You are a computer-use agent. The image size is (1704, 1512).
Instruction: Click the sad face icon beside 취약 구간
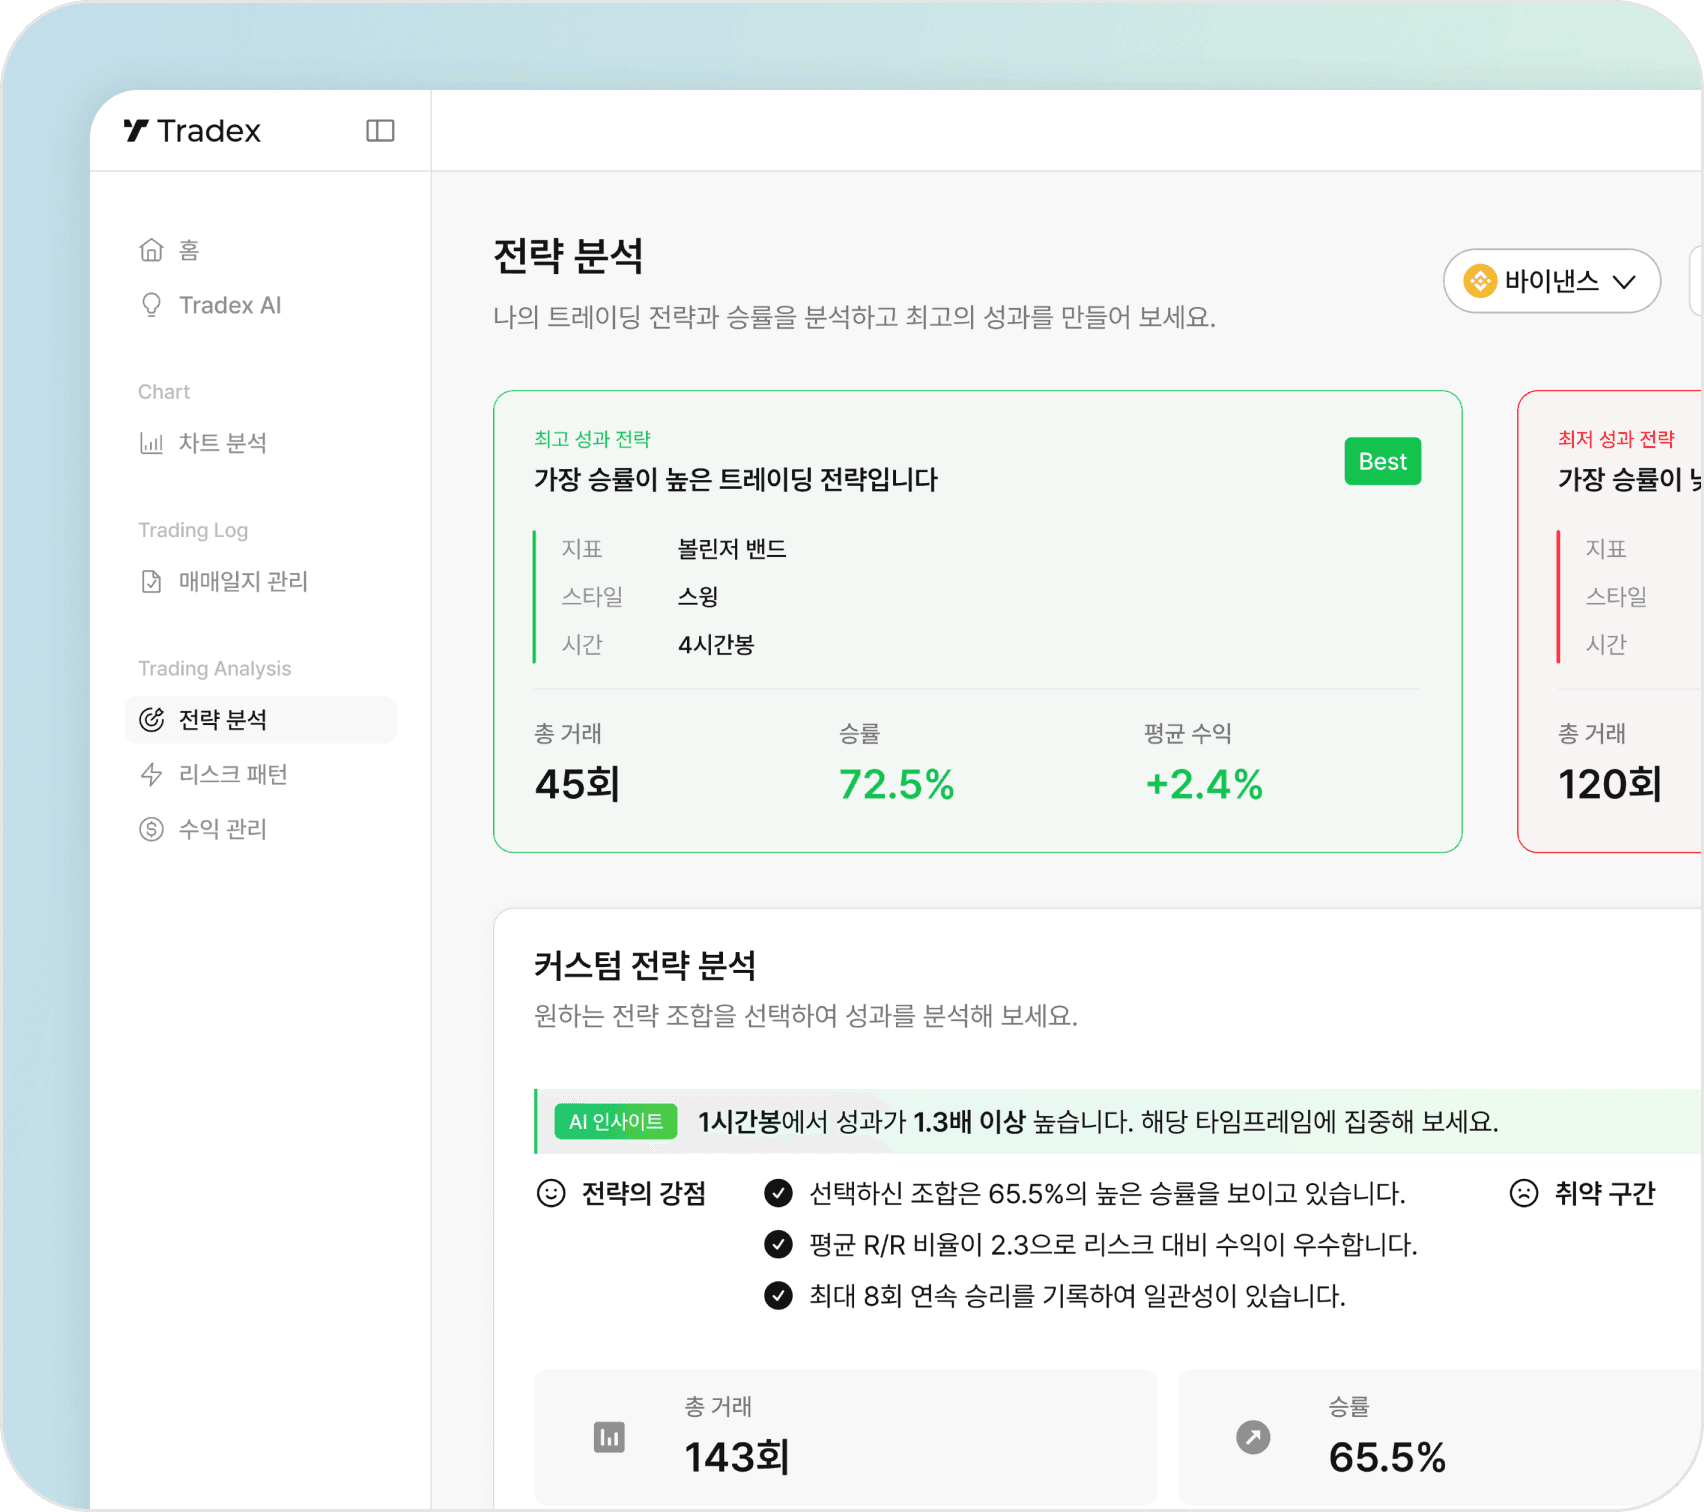1524,1193
